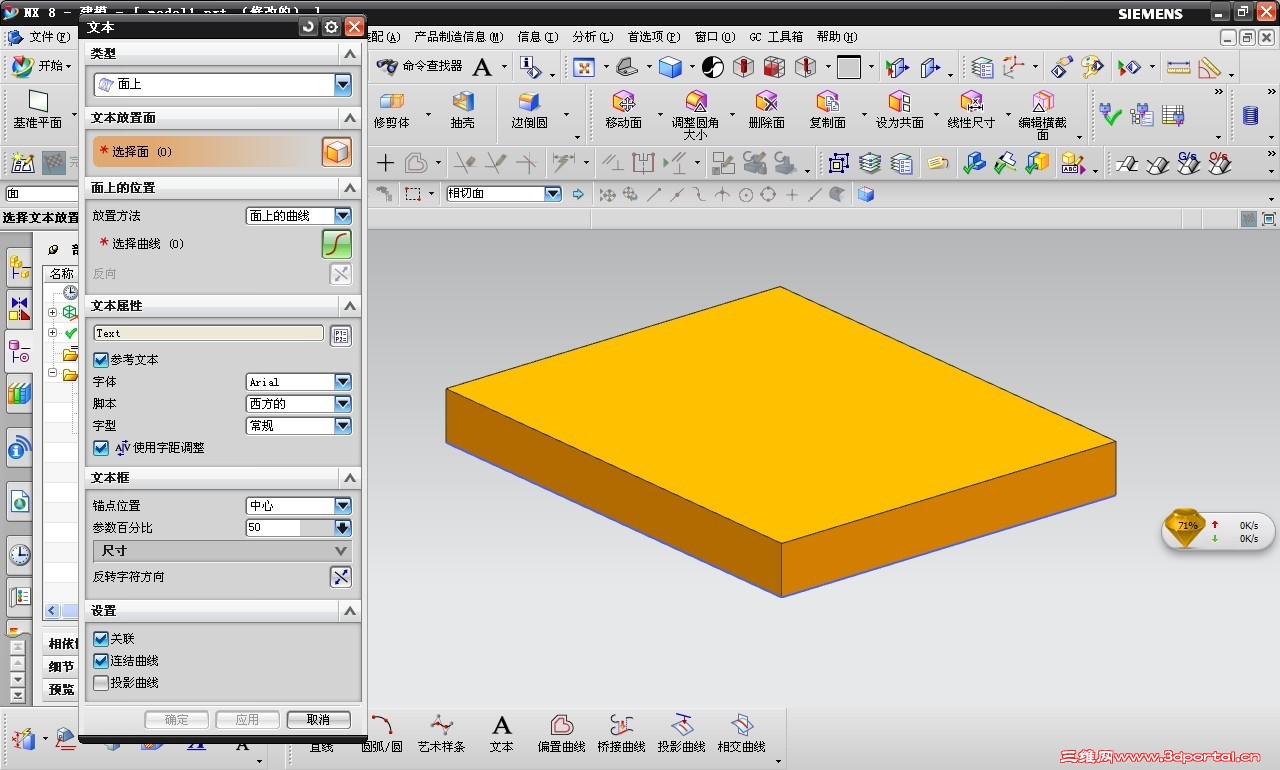This screenshot has height=770, width=1280.
Task: Open the 命令查找器 command finder
Action: pos(420,66)
